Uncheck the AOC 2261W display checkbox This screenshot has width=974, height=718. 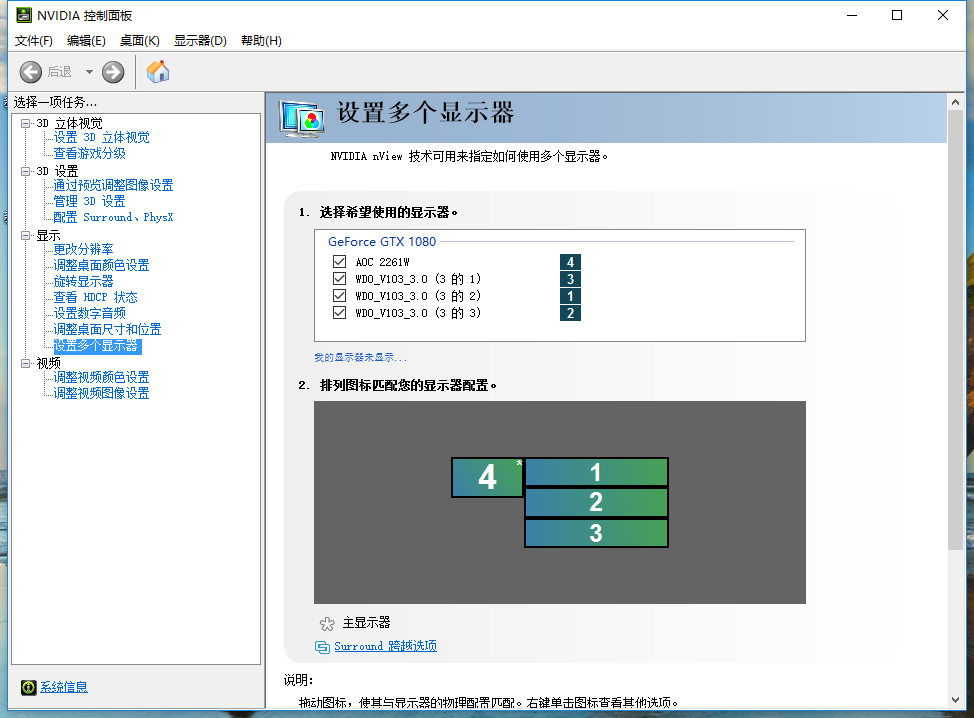339,261
